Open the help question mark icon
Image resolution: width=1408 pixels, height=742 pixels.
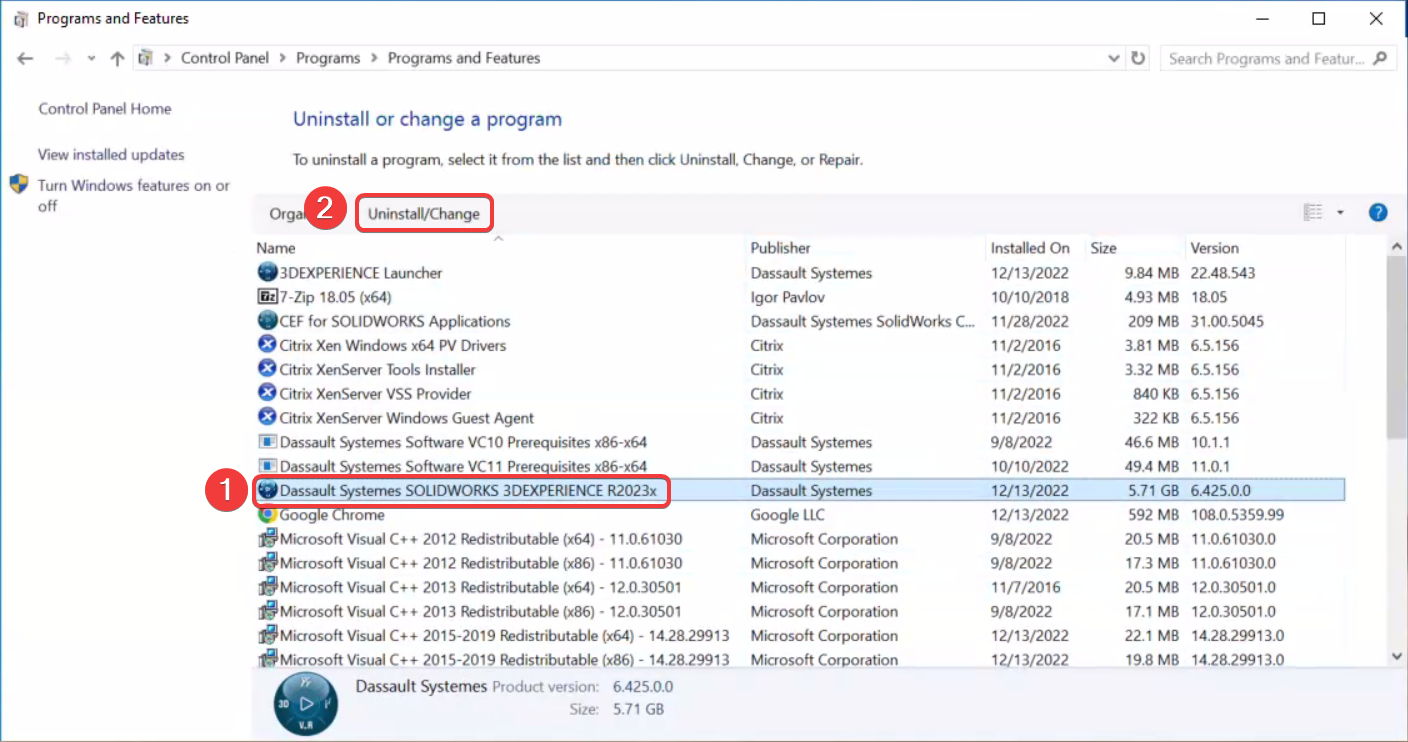point(1378,212)
